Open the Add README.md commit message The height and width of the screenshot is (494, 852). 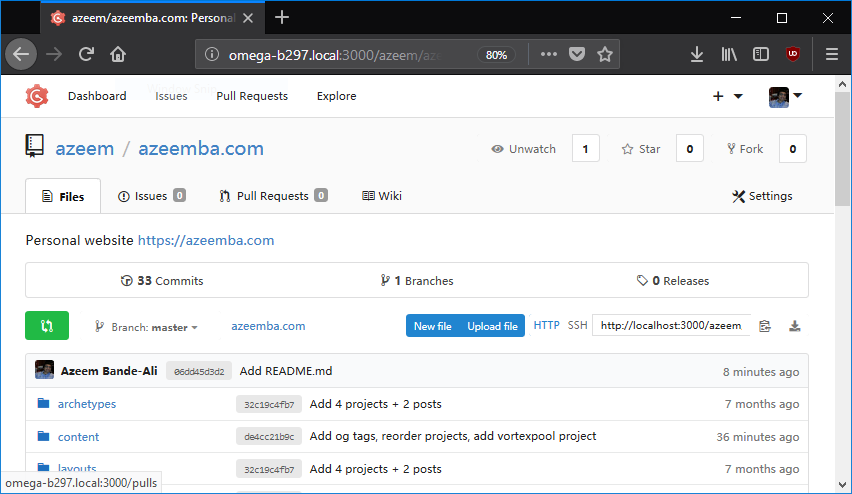[x=286, y=371]
